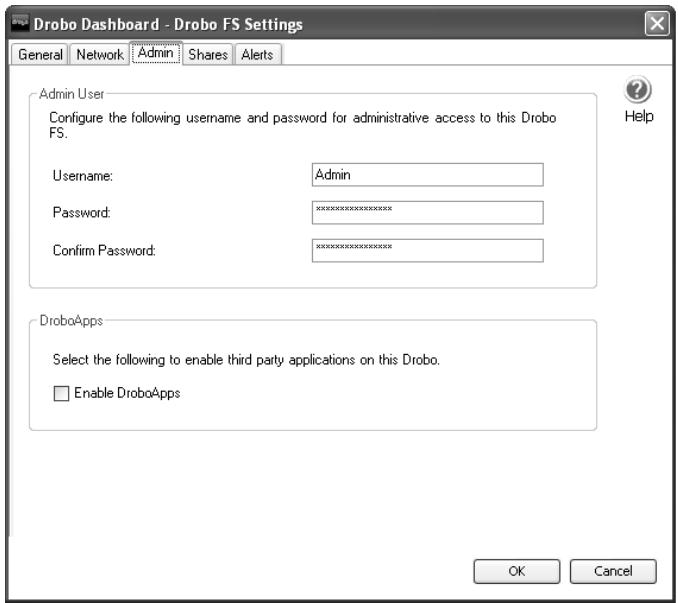678x603 pixels.
Task: Close the Drobo FS Settings window
Action: [x=657, y=23]
